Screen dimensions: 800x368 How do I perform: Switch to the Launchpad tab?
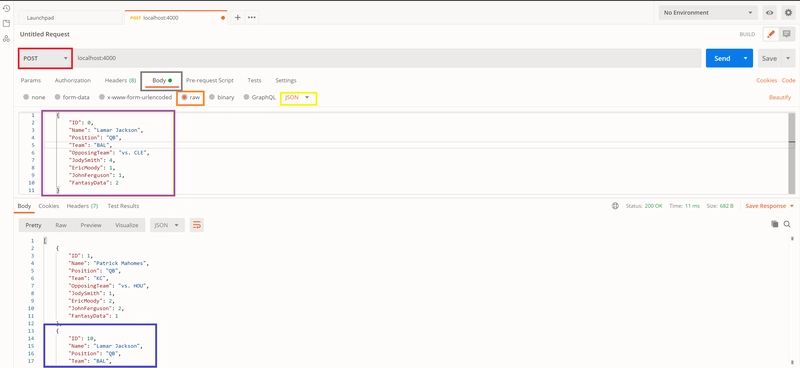pyautogui.click(x=71, y=17)
